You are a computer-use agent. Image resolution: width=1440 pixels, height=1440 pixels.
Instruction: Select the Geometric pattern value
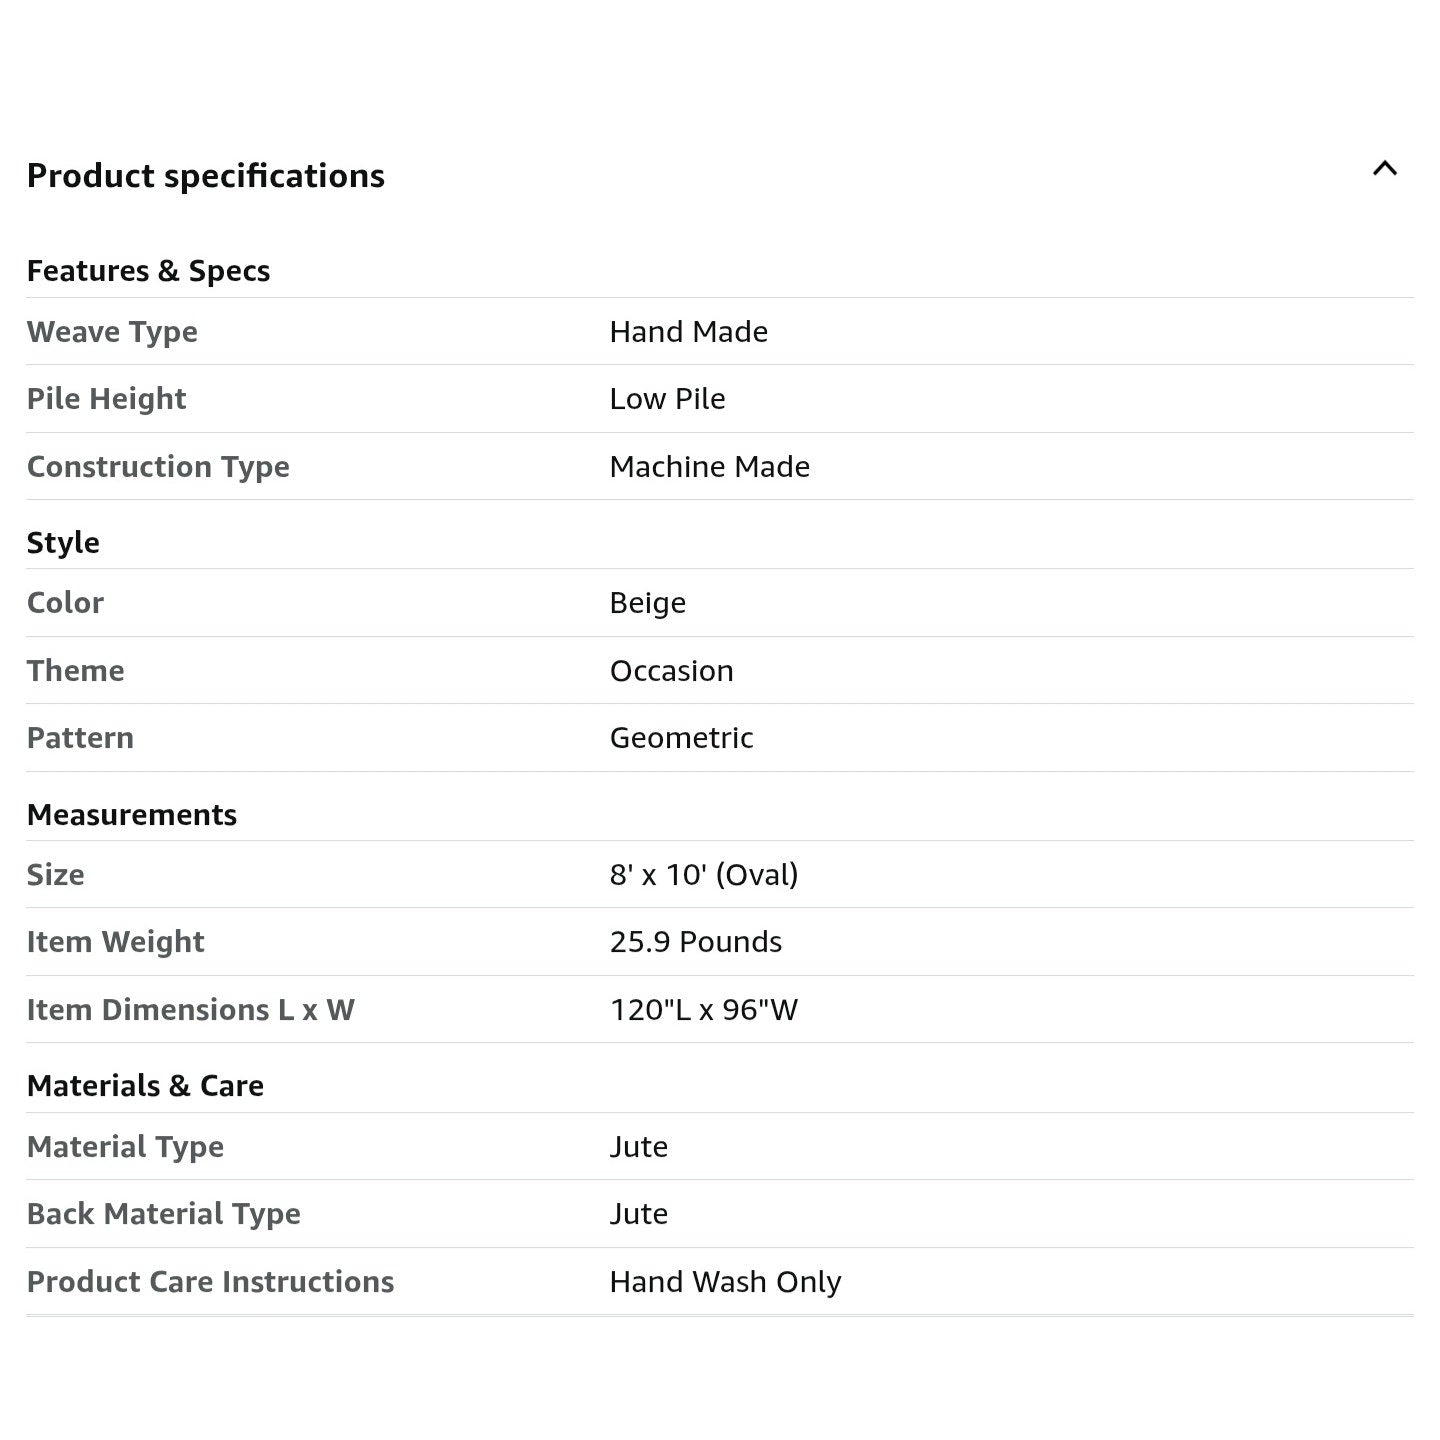(681, 738)
